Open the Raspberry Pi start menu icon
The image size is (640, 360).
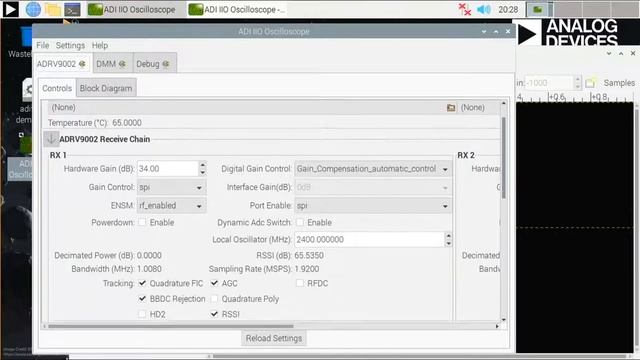[x=10, y=9]
